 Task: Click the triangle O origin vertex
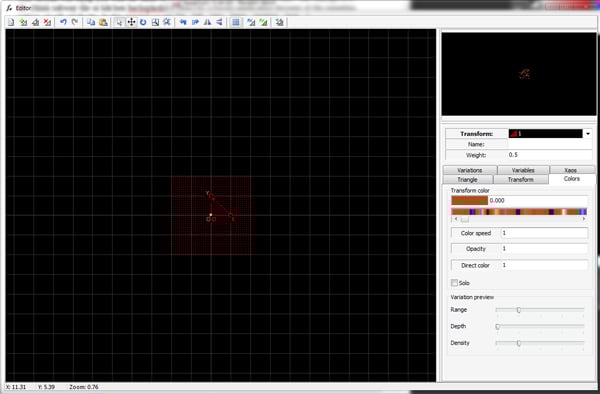tap(211, 215)
